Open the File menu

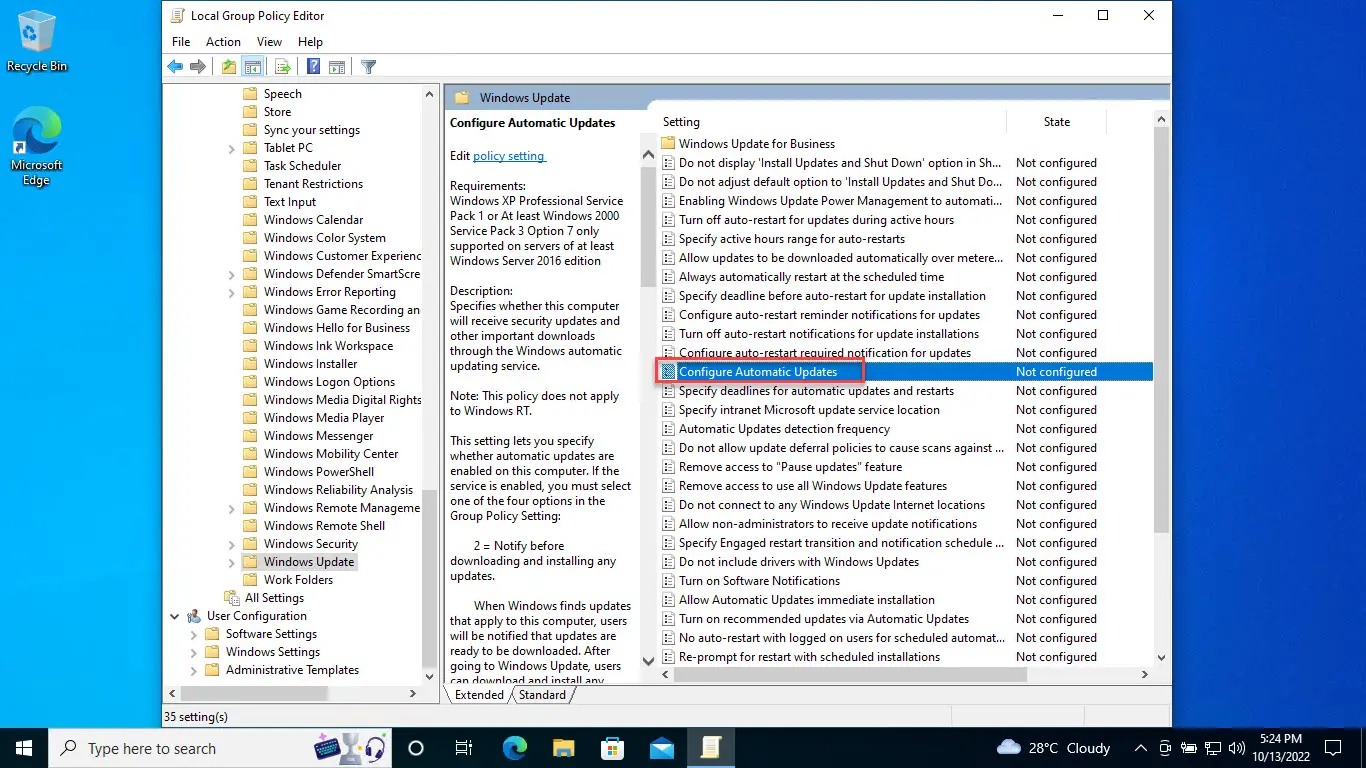[x=181, y=42]
